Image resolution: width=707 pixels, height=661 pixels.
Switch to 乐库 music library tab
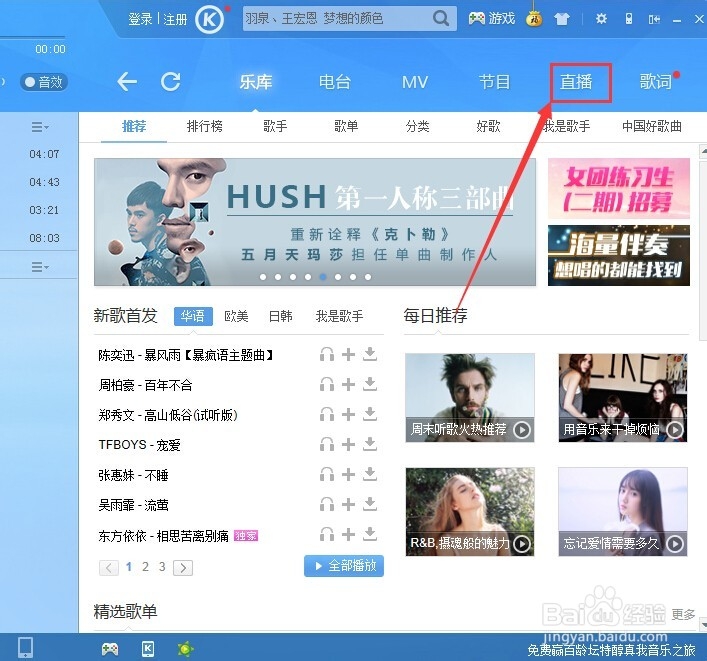coord(256,82)
